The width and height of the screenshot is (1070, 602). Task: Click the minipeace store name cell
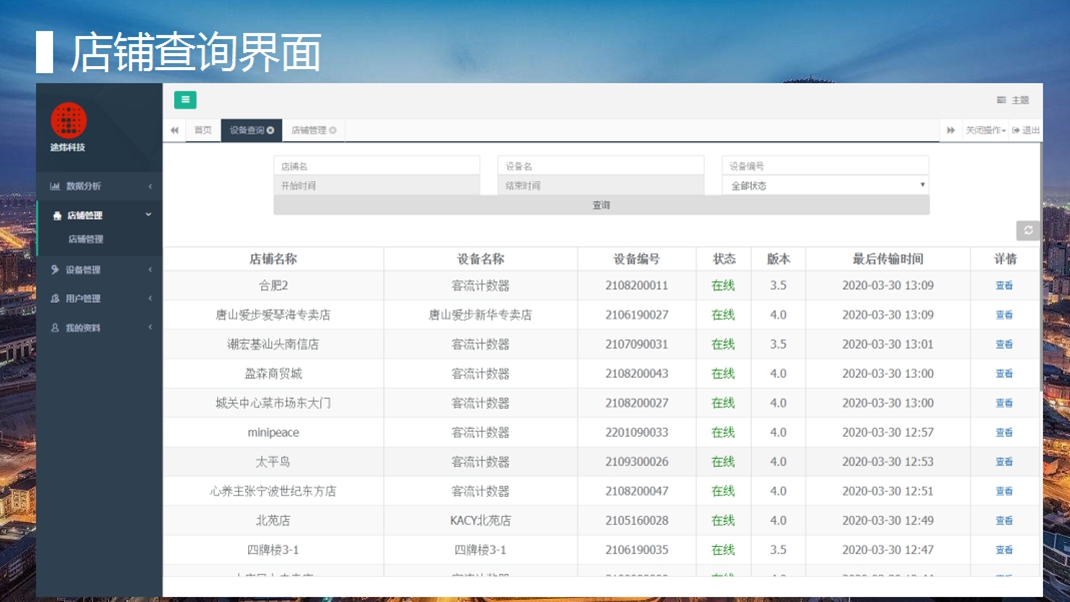(x=273, y=433)
